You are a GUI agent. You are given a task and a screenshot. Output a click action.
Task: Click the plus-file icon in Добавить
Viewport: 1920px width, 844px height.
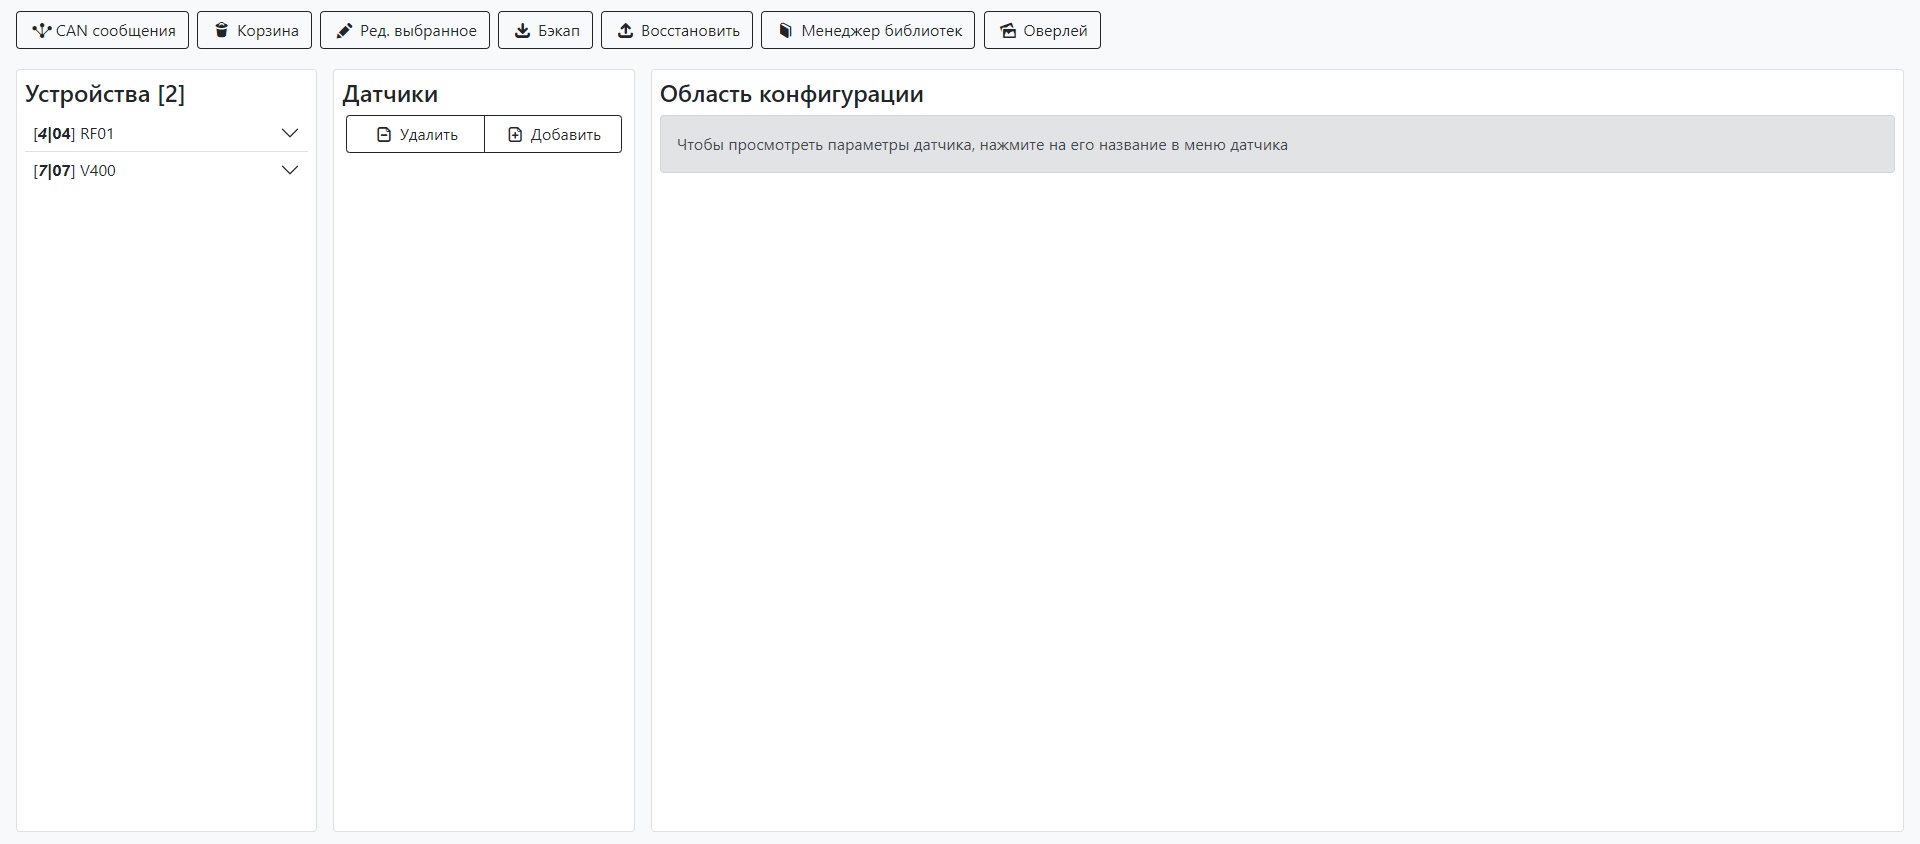click(515, 135)
